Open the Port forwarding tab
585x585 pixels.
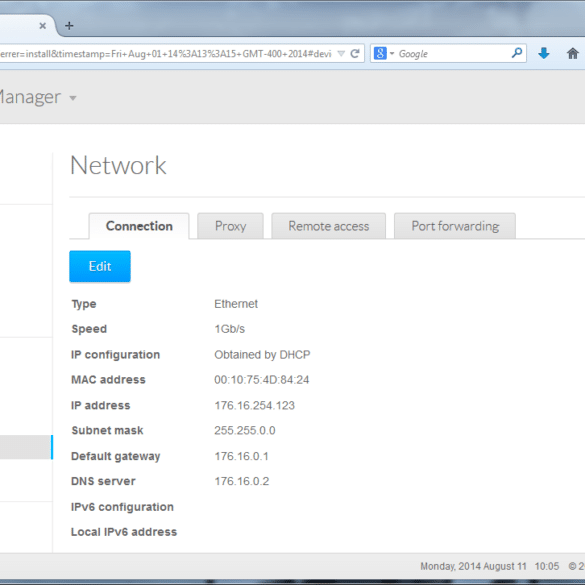click(455, 226)
